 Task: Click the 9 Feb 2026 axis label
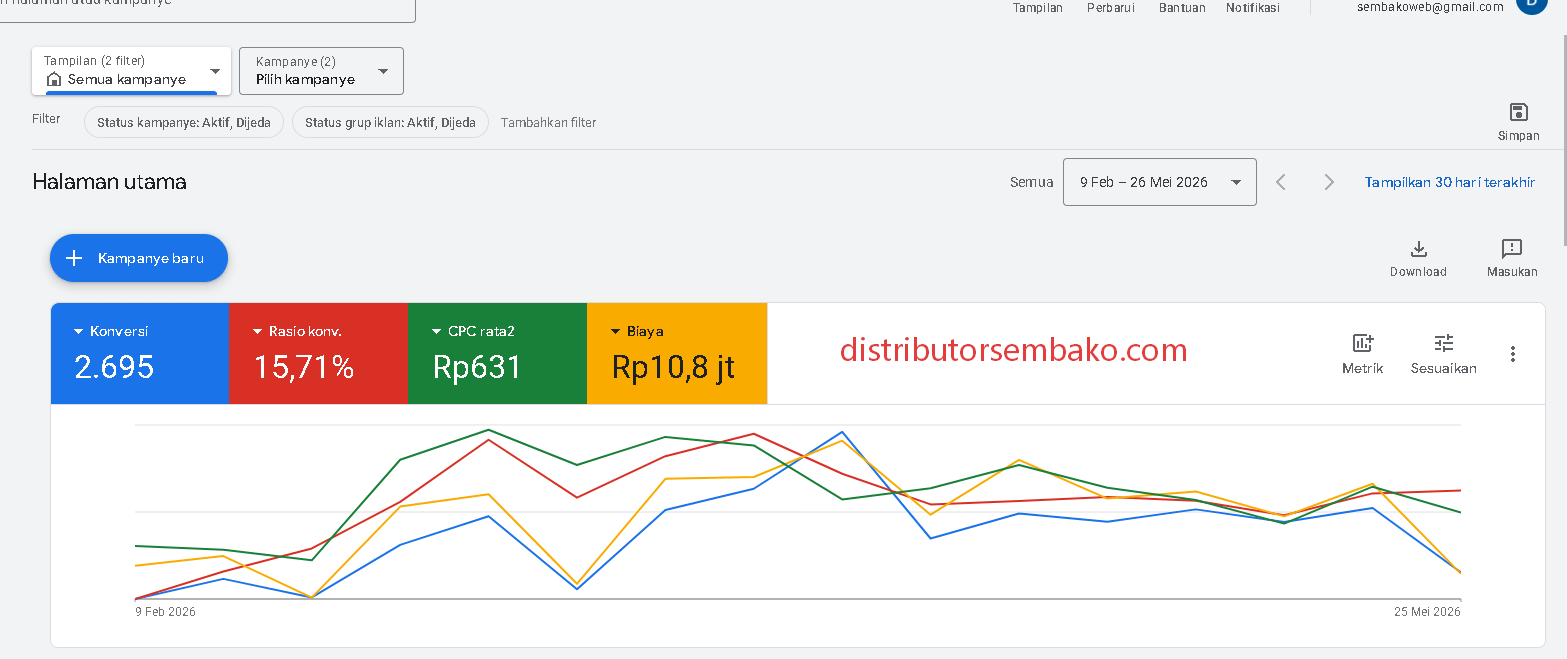coord(166,612)
